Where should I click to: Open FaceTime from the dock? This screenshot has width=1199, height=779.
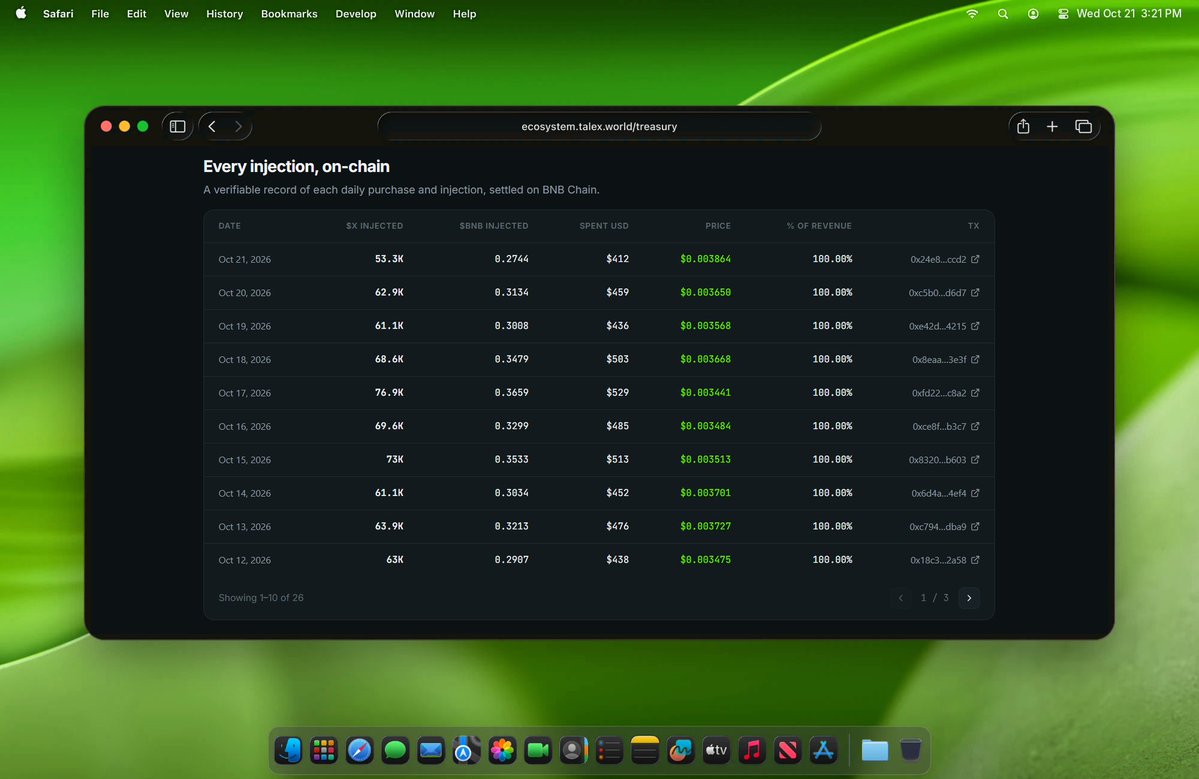[538, 750]
